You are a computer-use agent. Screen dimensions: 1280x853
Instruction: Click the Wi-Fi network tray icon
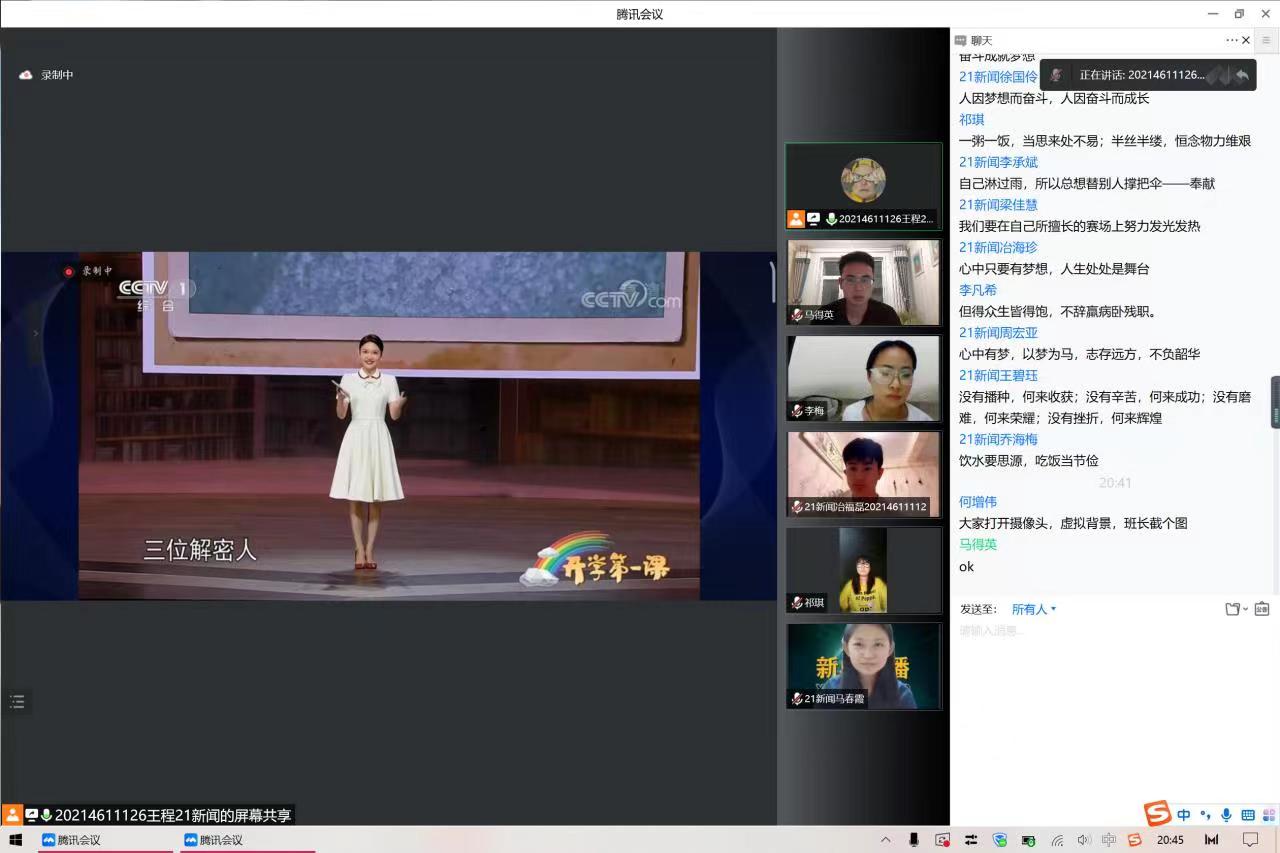(x=1057, y=840)
